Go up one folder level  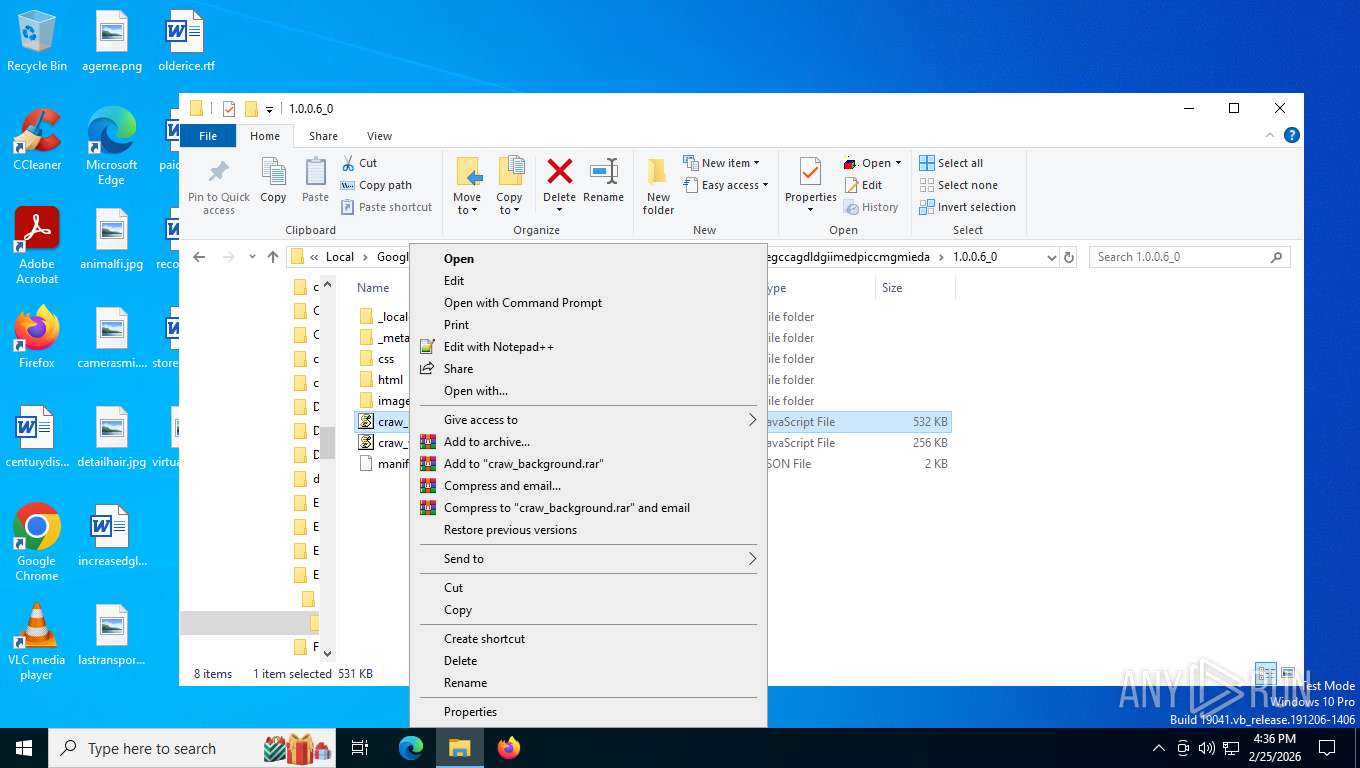273,257
